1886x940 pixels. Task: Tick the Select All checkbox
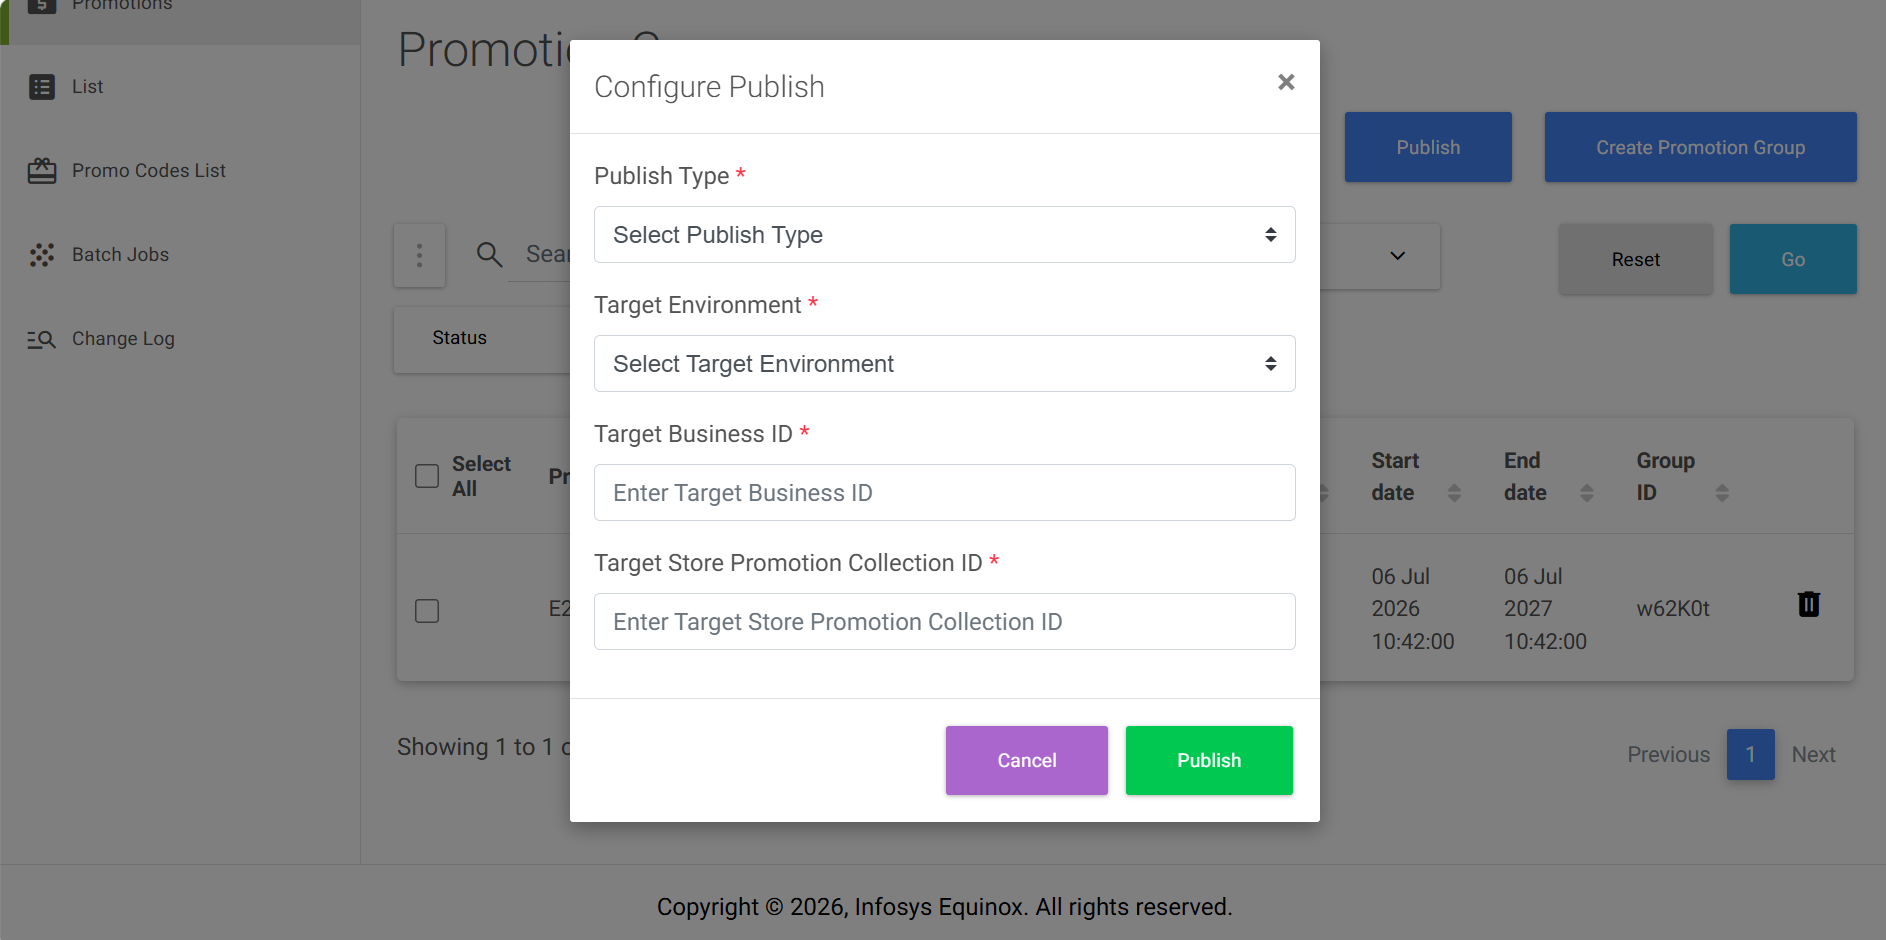click(x=427, y=476)
